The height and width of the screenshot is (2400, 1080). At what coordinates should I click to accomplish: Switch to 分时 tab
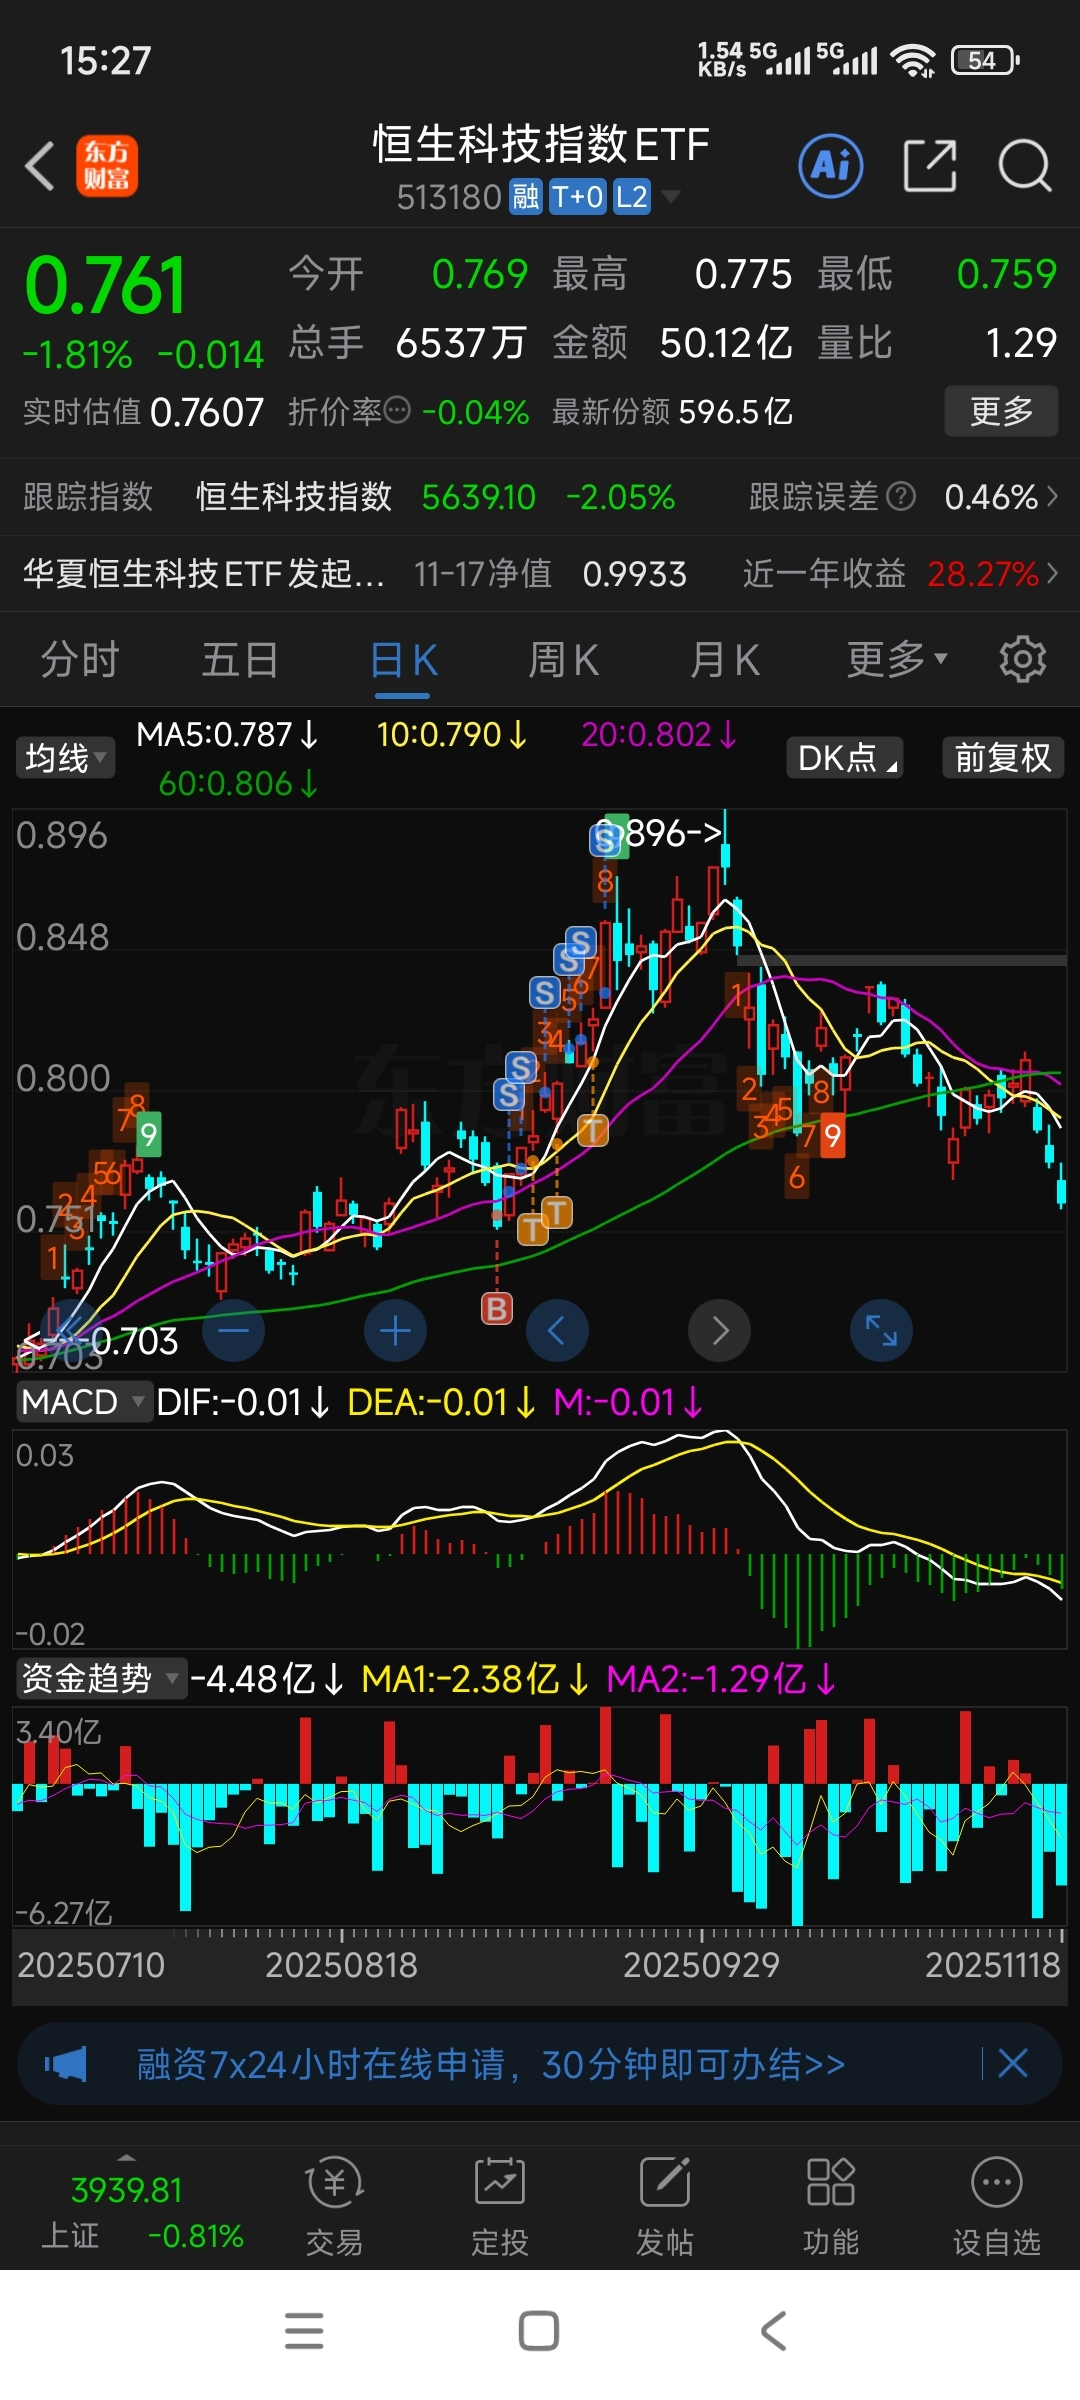coord(80,659)
